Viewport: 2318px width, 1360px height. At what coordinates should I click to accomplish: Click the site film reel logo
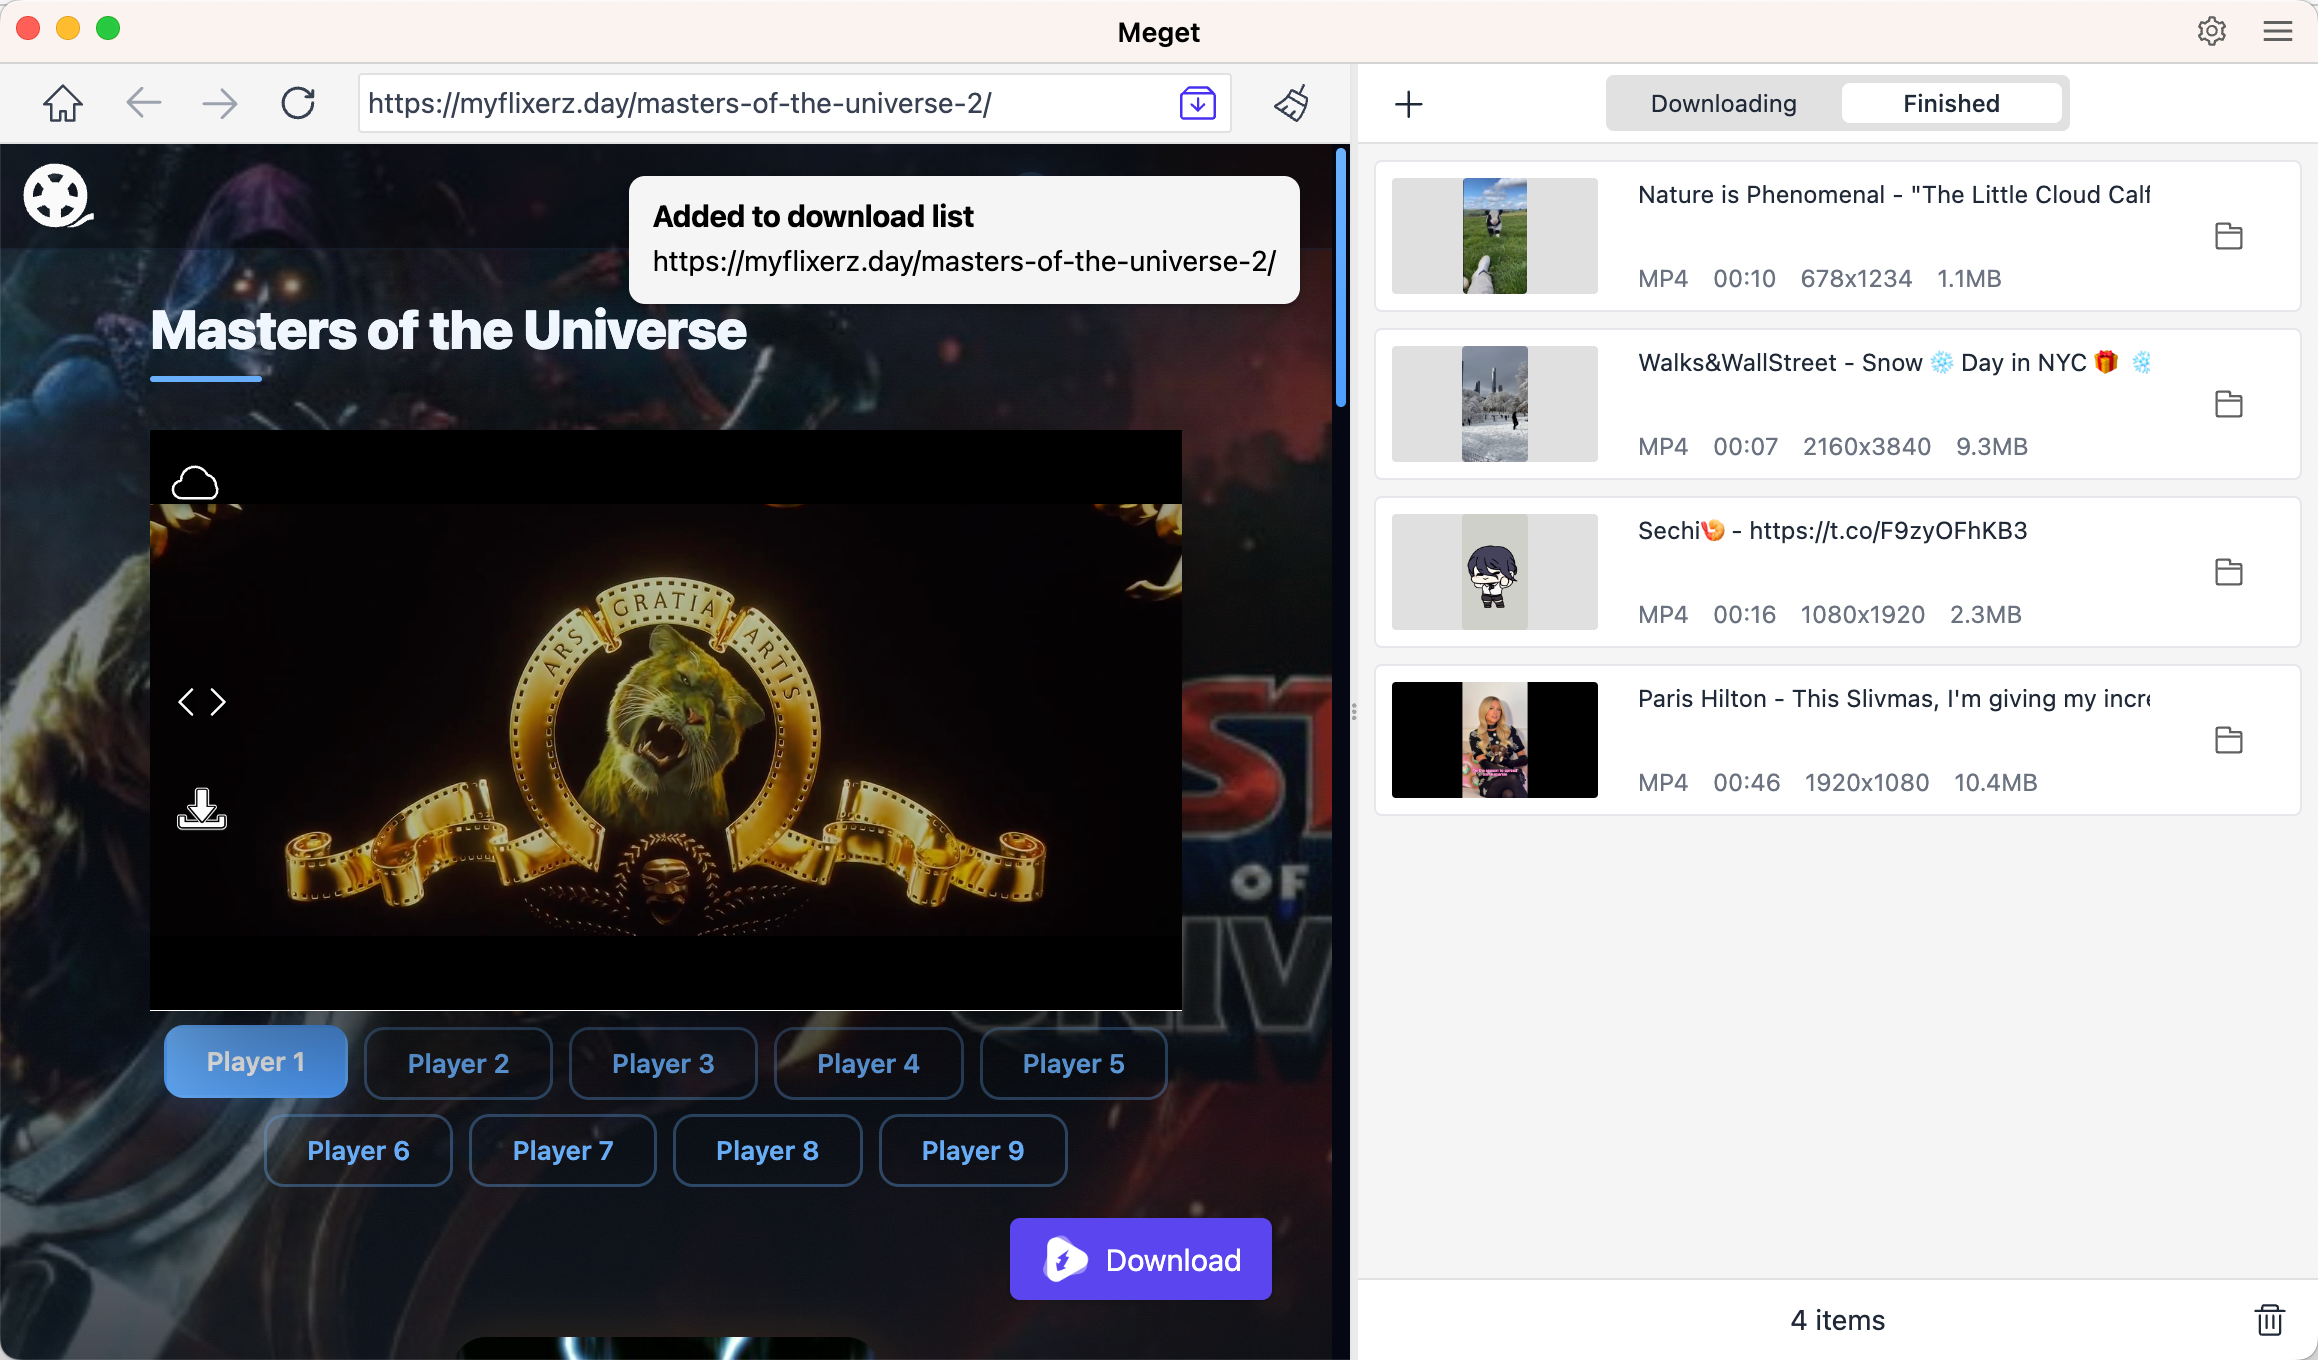57,196
